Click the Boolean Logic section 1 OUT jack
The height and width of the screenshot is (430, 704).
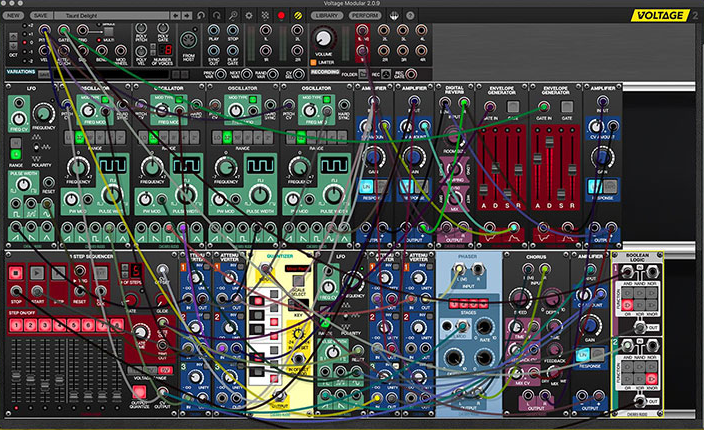[x=639, y=327]
